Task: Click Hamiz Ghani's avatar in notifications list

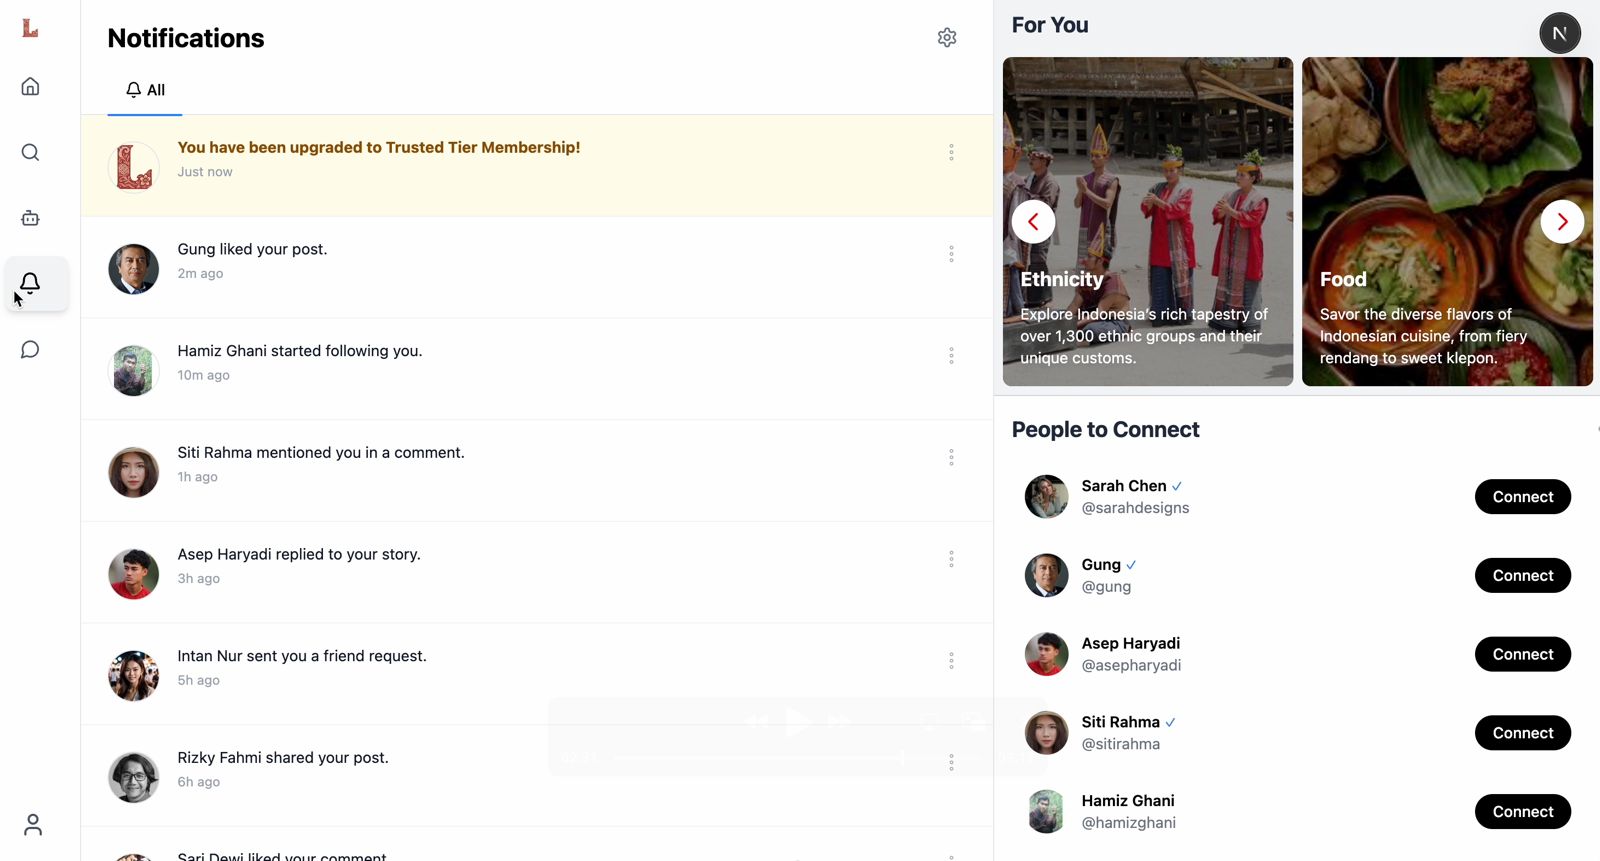Action: click(x=133, y=371)
